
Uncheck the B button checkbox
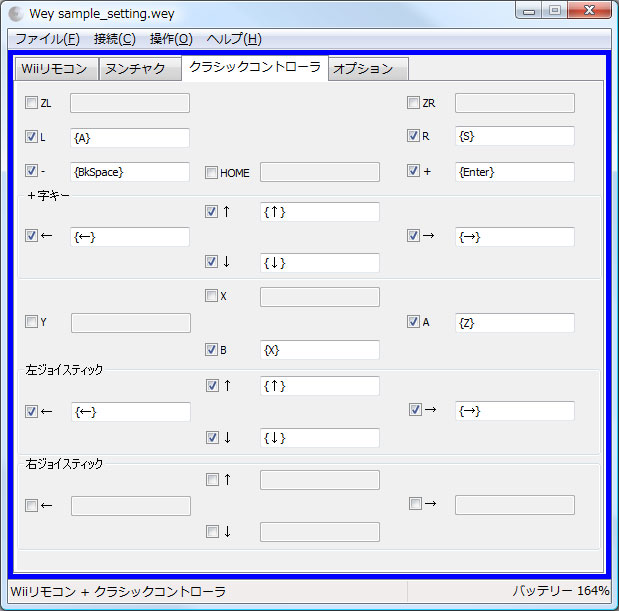211,349
